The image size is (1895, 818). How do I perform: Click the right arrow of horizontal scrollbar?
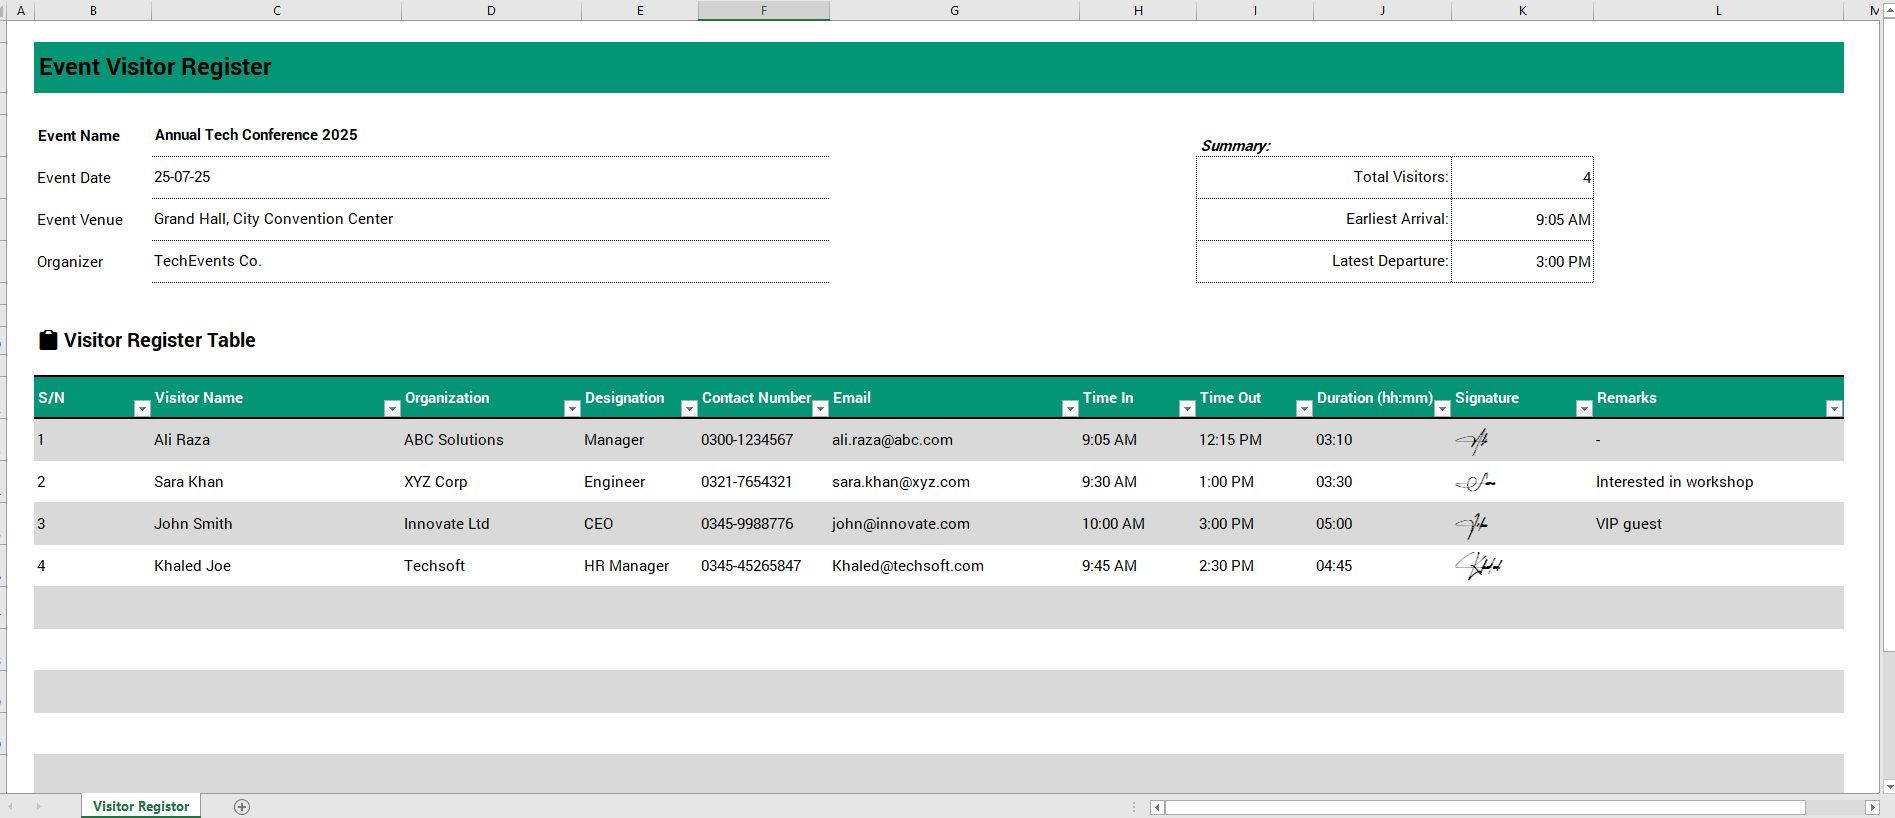(1872, 807)
